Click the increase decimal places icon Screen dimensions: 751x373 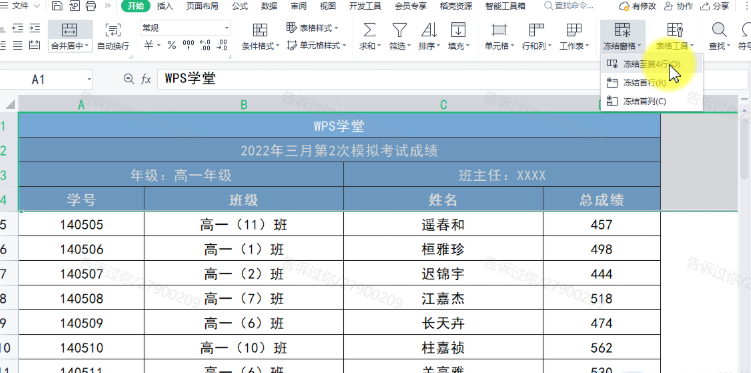(205, 45)
